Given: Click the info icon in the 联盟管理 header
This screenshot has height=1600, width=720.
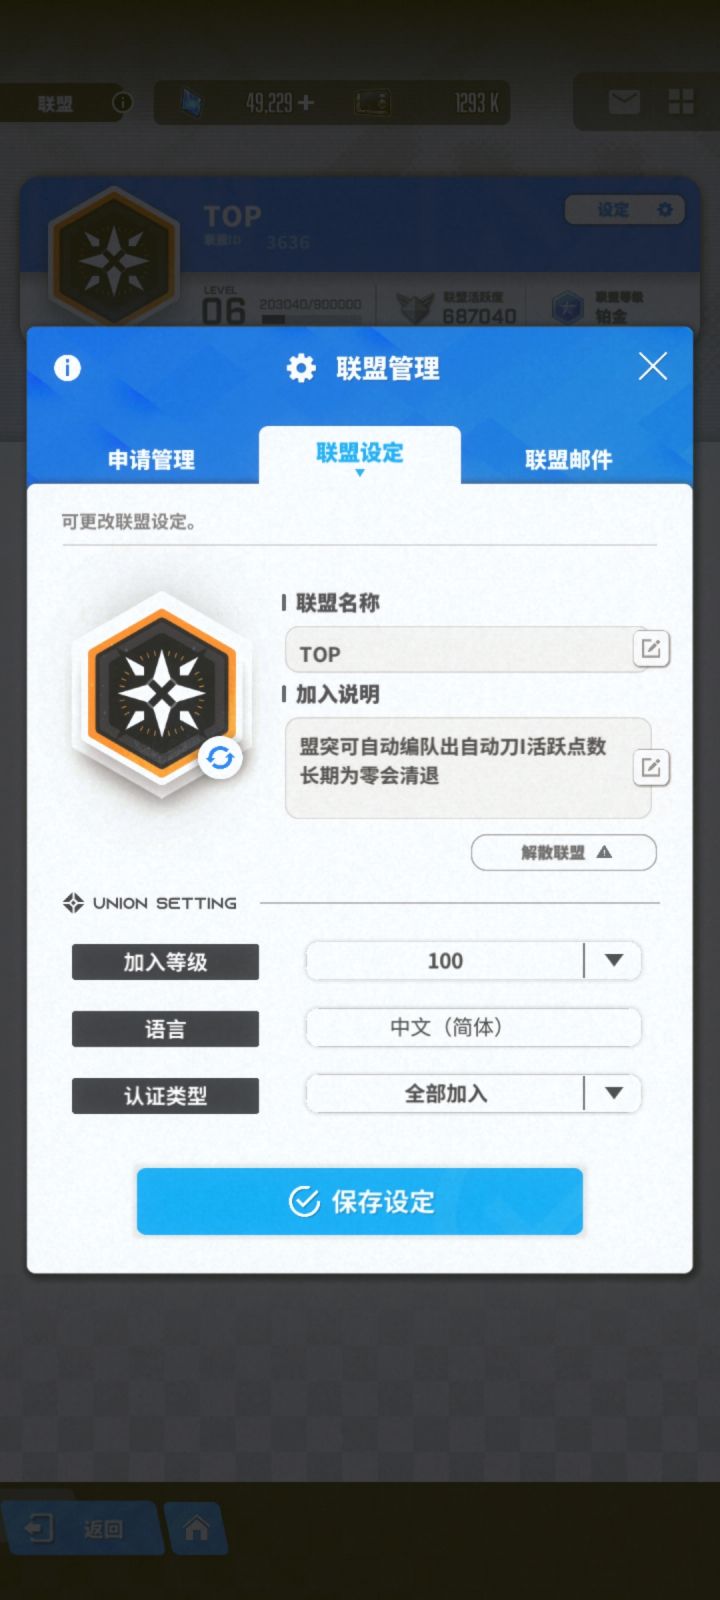Looking at the screenshot, I should point(67,368).
